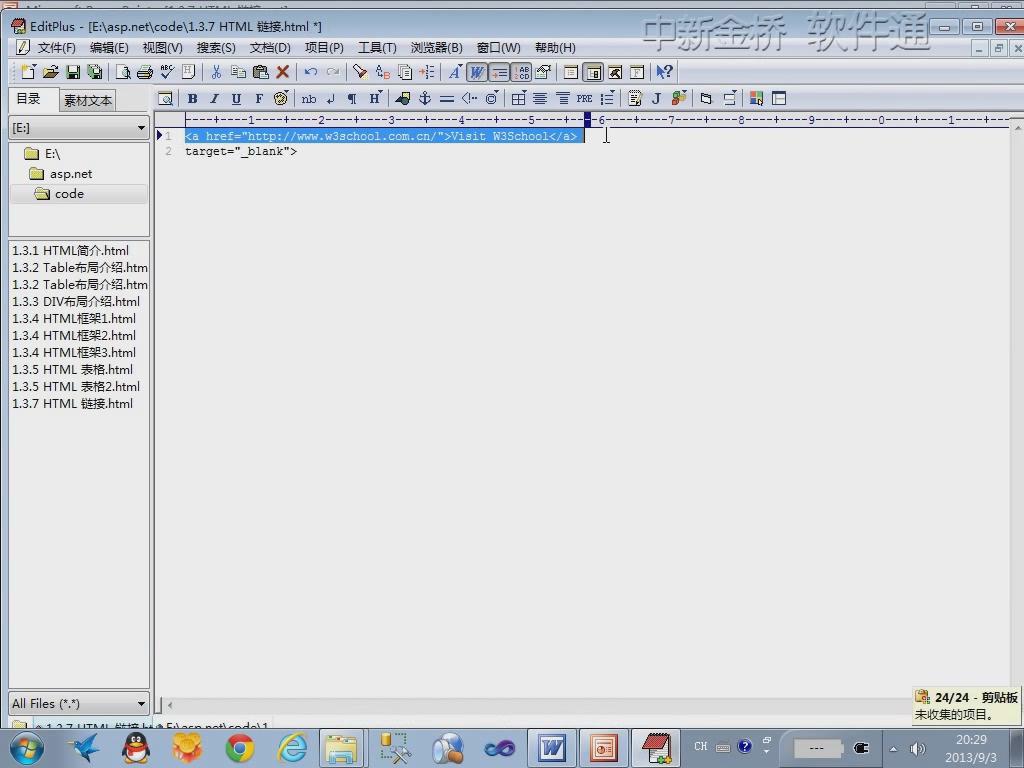Switch to the 素材文本 tab

[88, 101]
